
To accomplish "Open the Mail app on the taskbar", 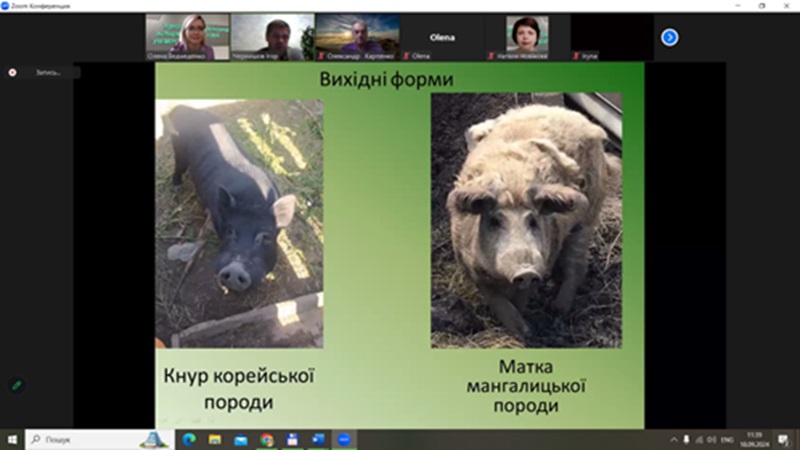I will tap(241, 439).
